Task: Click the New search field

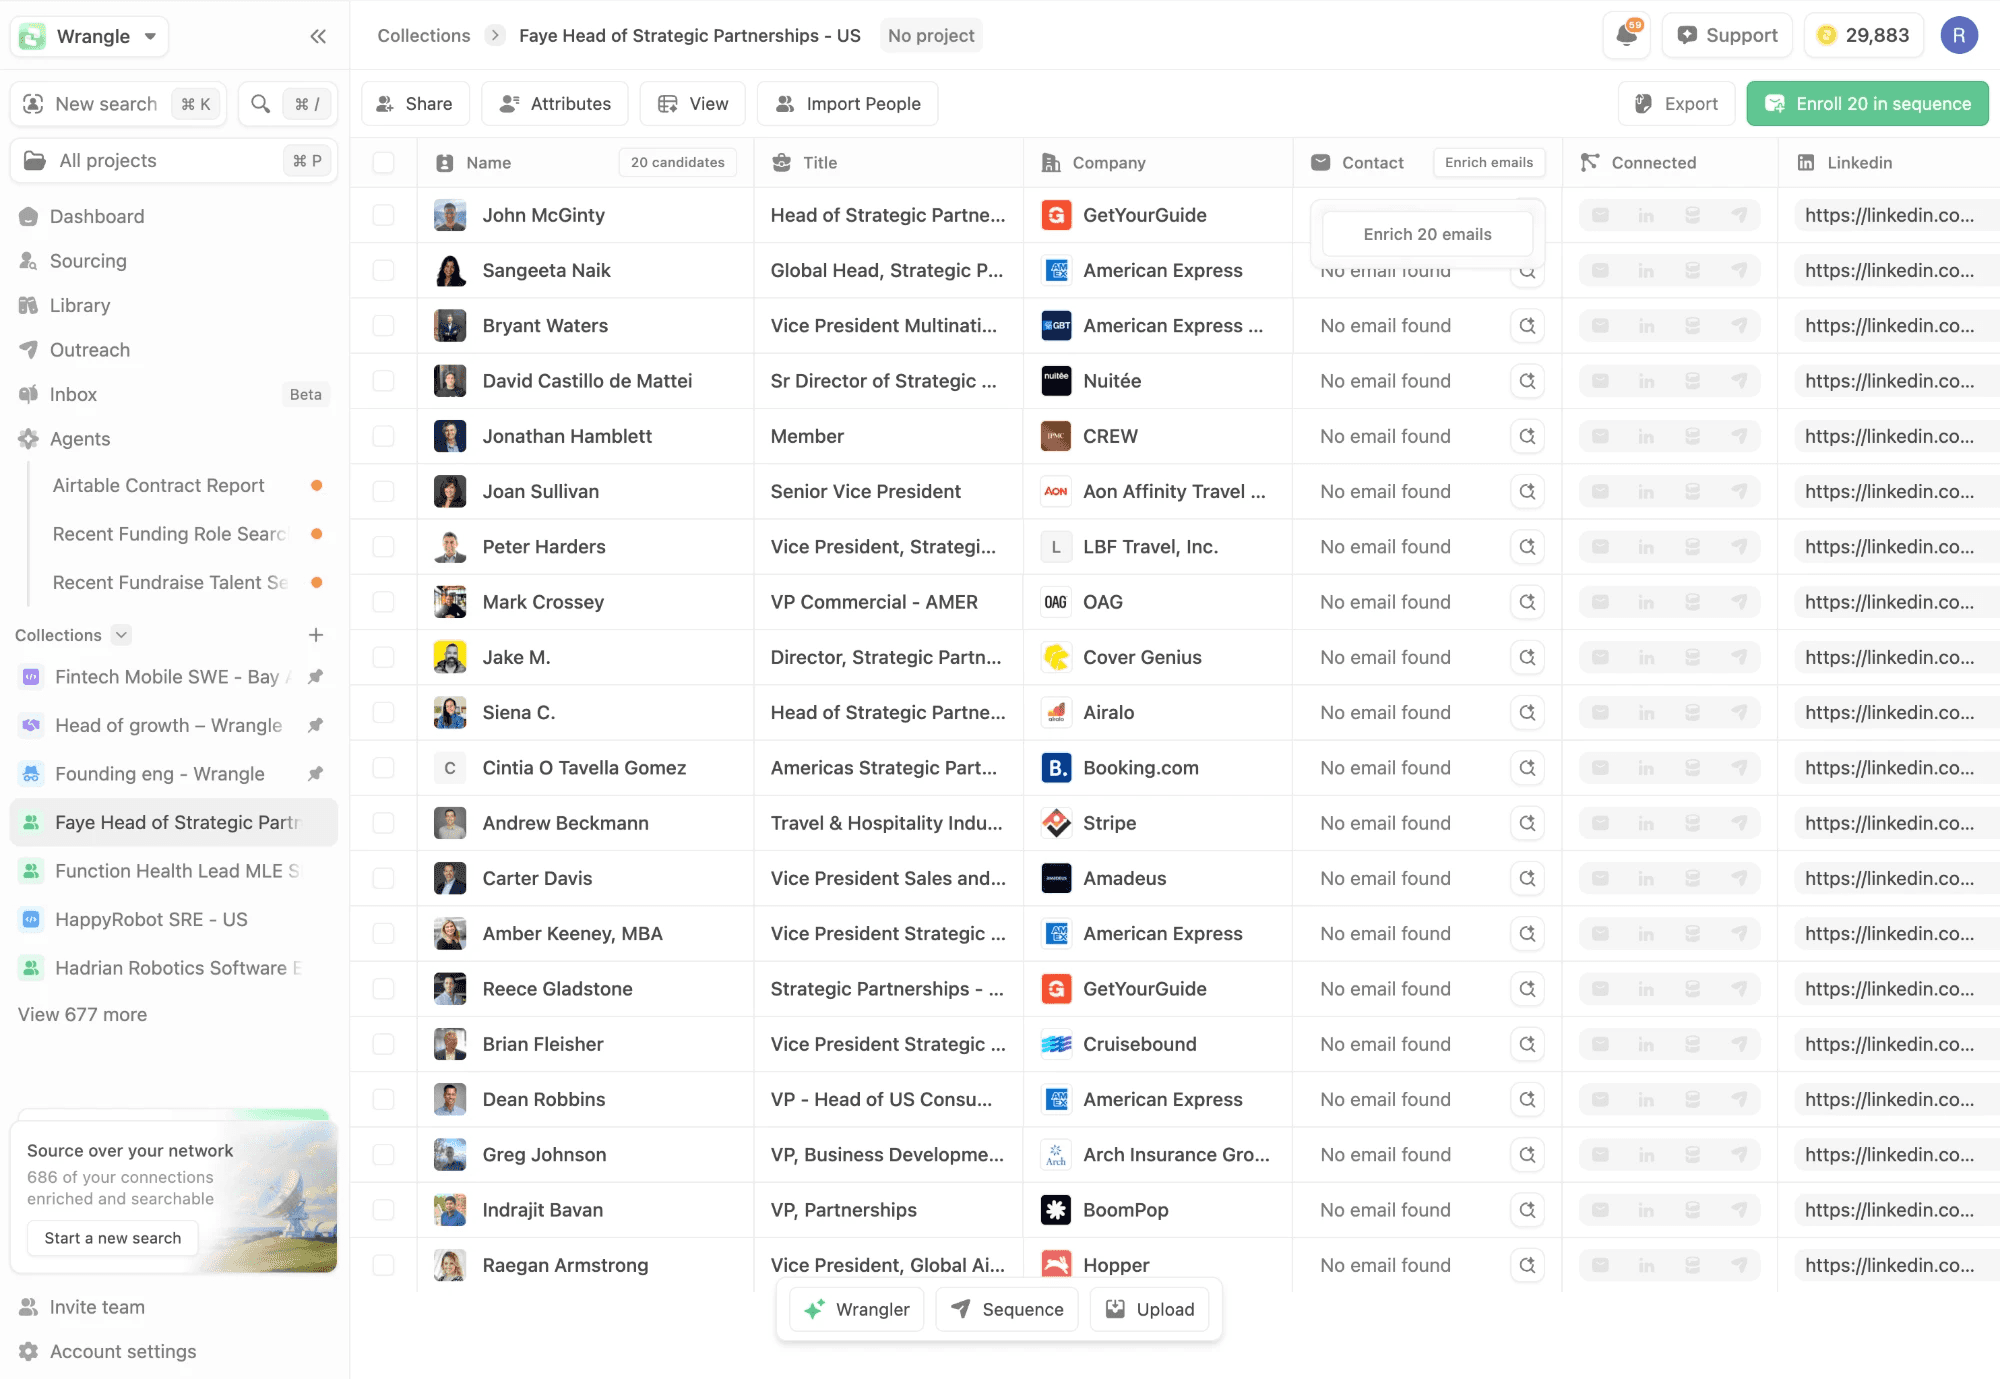Action: pos(118,104)
